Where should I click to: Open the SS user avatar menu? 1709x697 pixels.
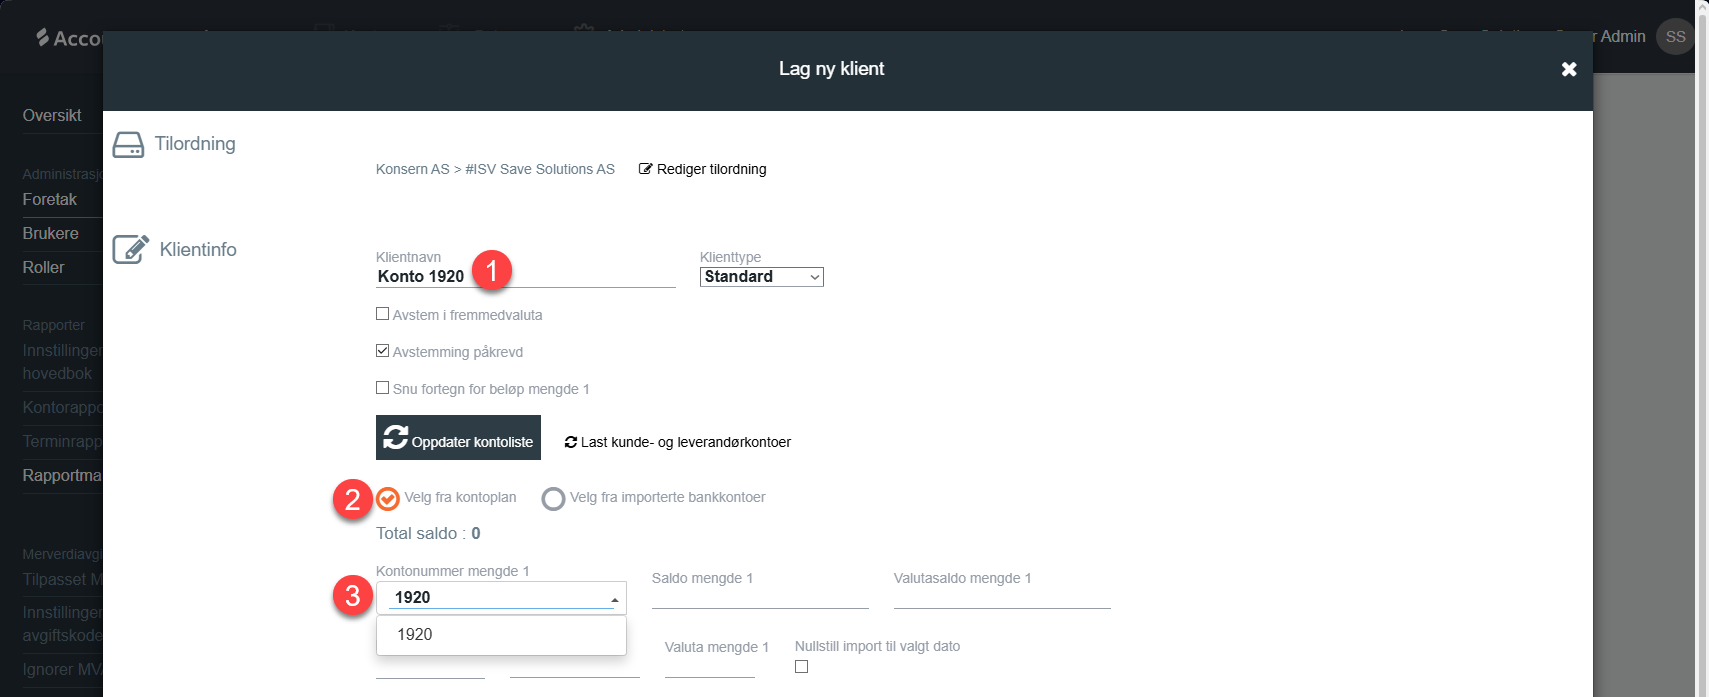1675,37
